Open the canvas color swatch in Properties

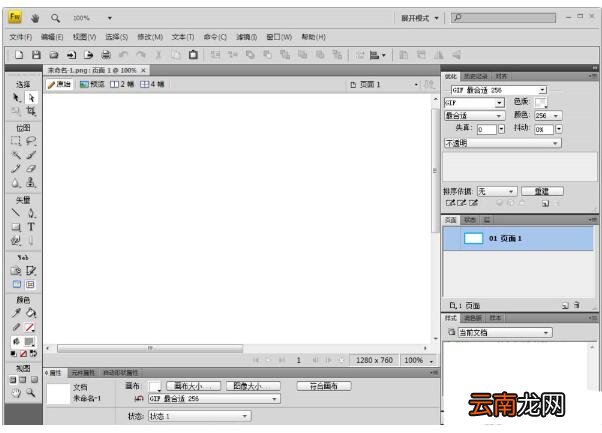(x=155, y=386)
